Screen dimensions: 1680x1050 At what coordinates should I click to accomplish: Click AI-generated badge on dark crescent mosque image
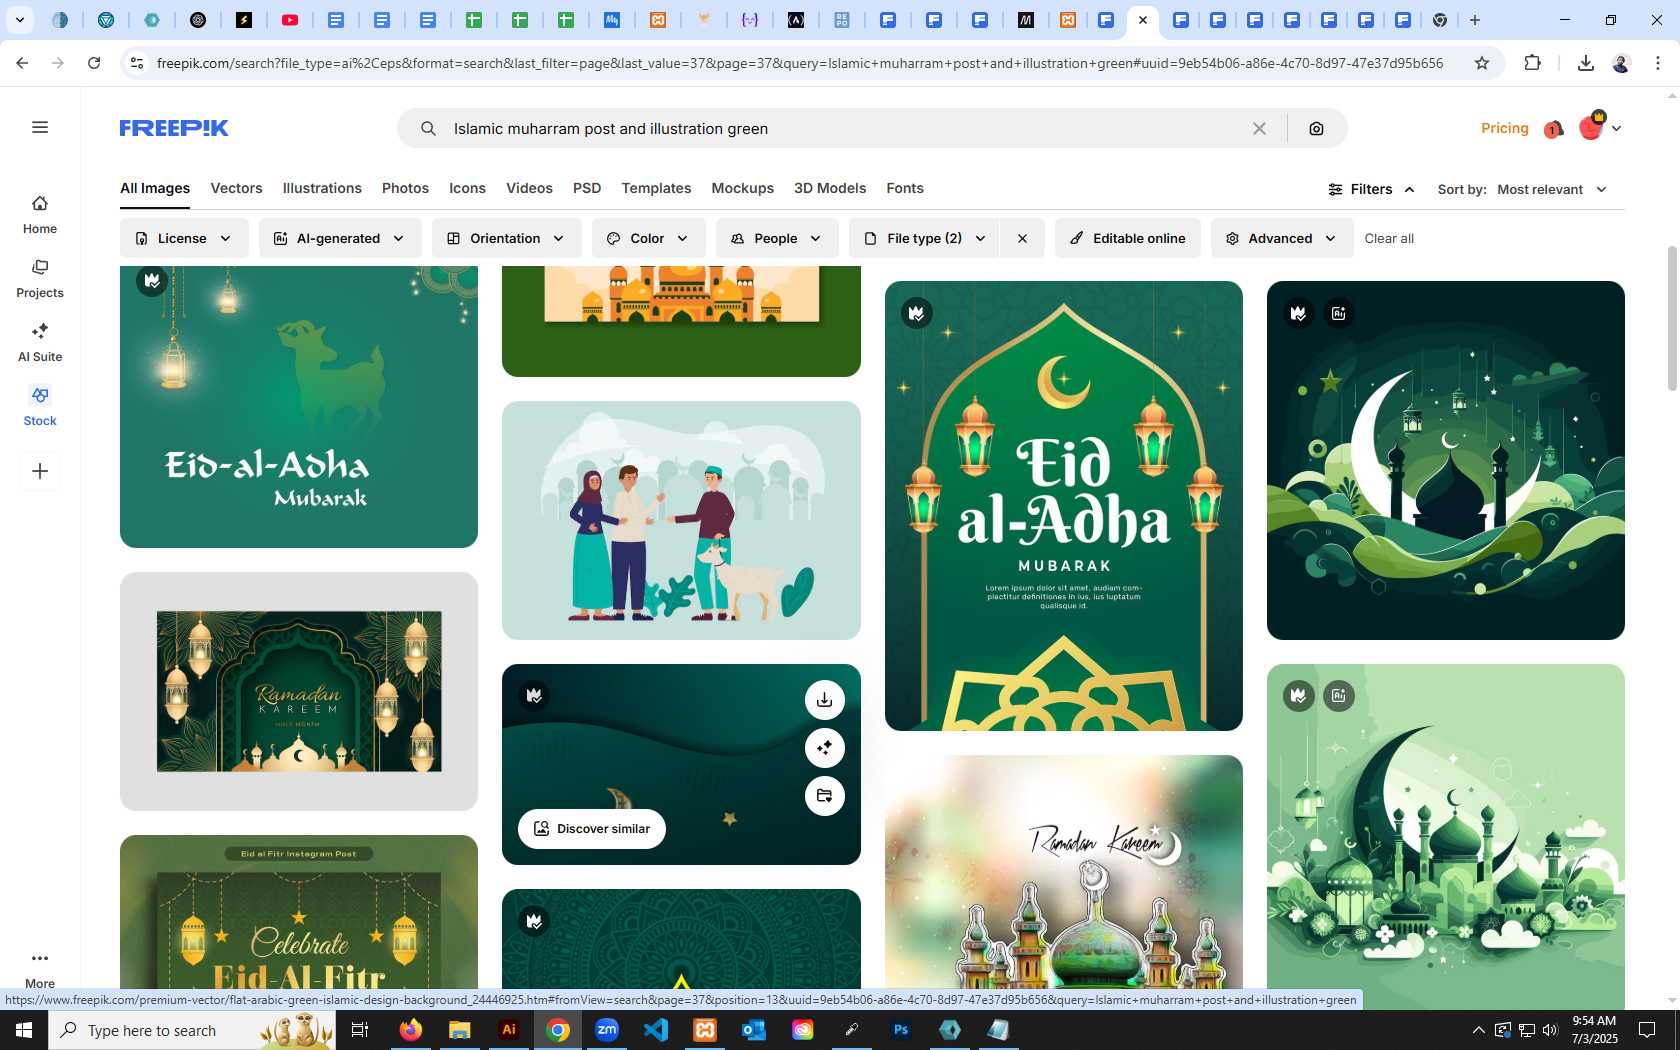[1338, 313]
